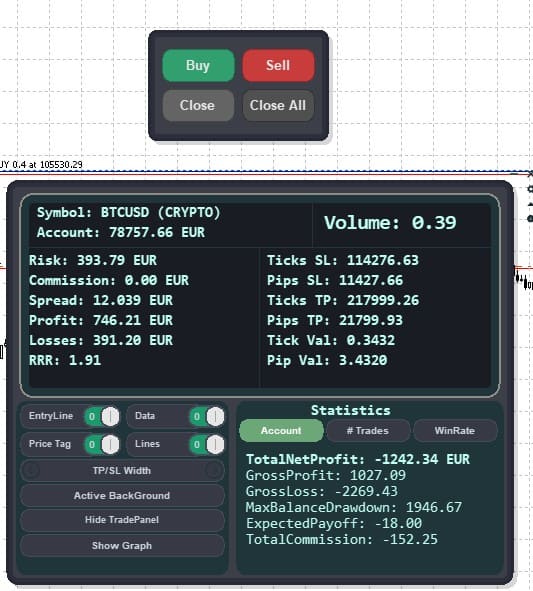Click the order label at 105530.29
Image resolution: width=533 pixels, height=591 pixels.
(x=41, y=165)
